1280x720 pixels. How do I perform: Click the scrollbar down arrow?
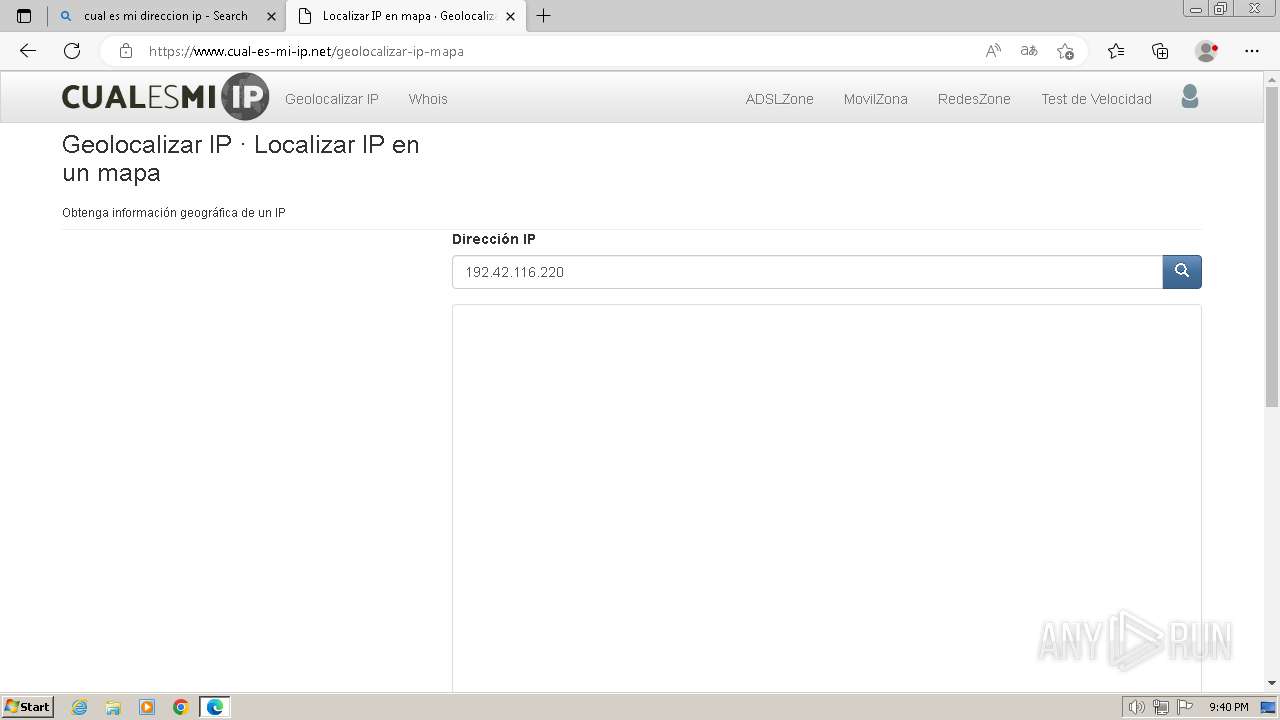pos(1272,683)
